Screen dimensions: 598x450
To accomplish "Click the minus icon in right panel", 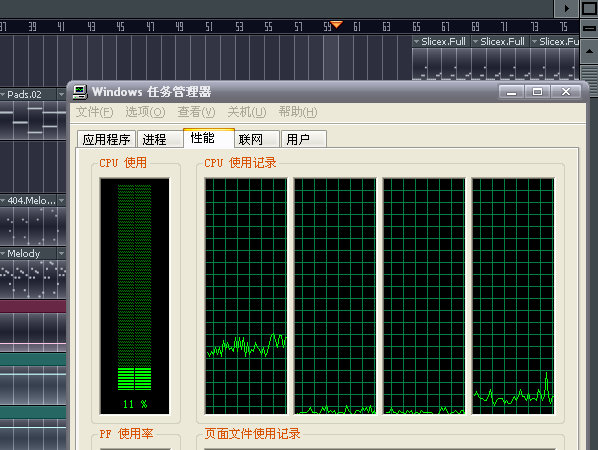I will [x=589, y=28].
